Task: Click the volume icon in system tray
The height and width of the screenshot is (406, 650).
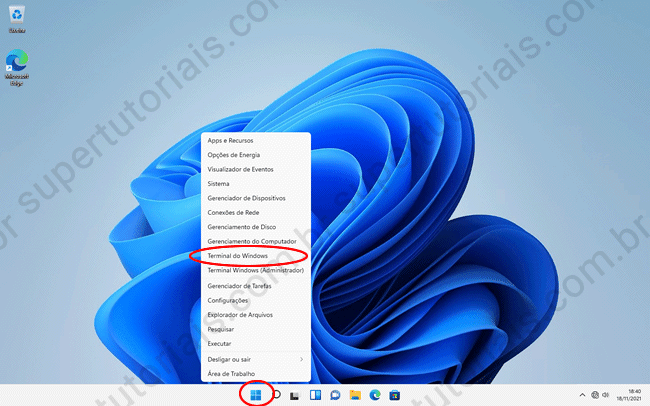Action: coord(606,395)
